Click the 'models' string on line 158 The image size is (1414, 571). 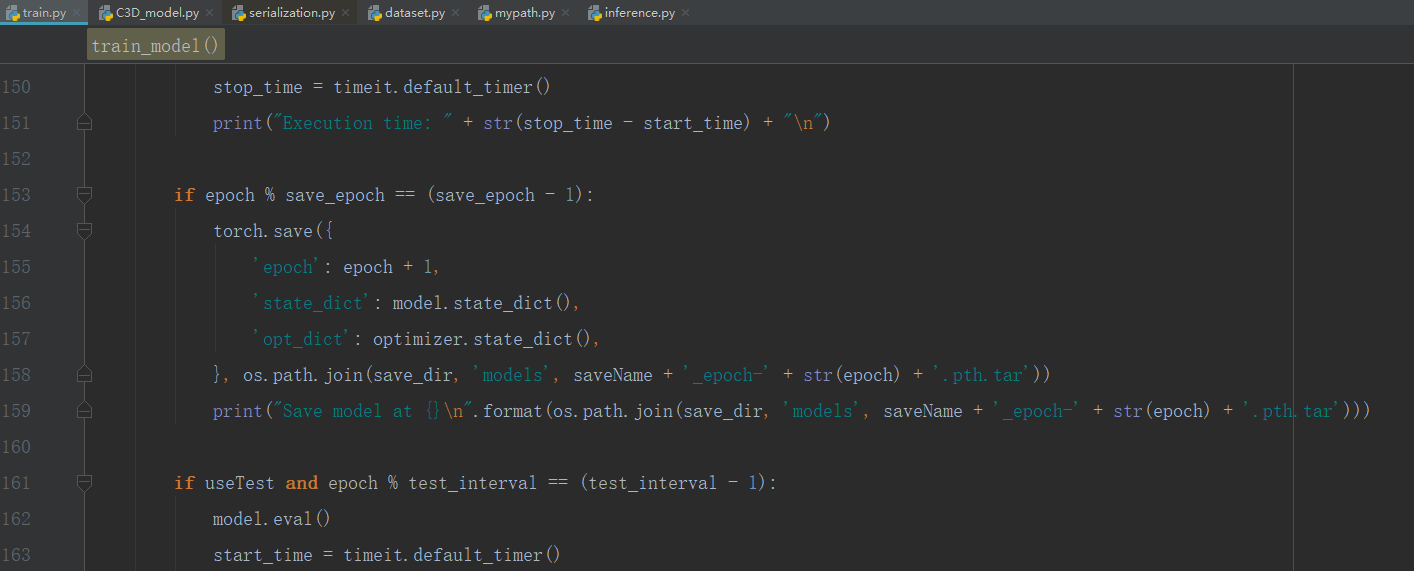(x=518, y=375)
